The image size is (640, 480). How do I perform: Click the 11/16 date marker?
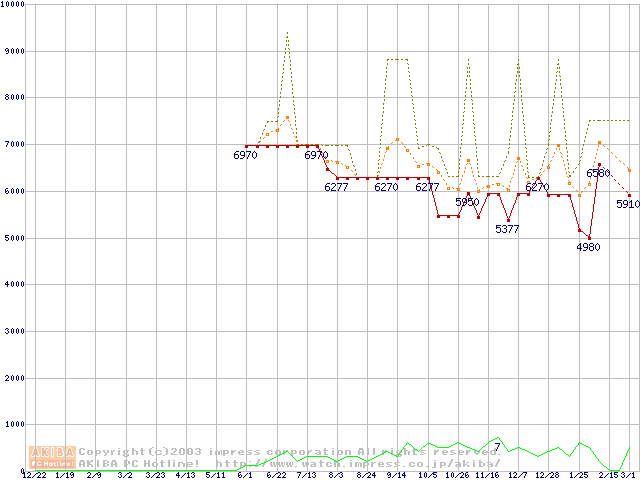(x=487, y=475)
